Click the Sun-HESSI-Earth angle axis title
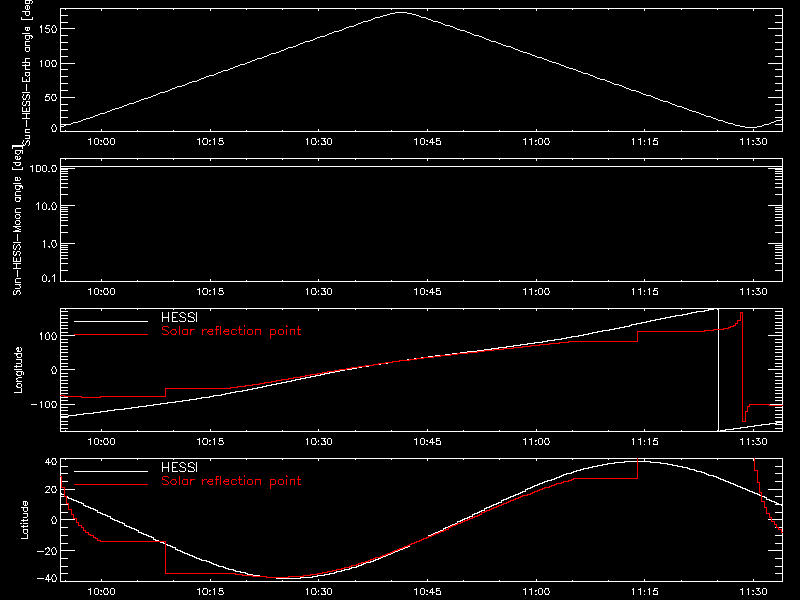This screenshot has height=600, width=800. click(x=27, y=72)
